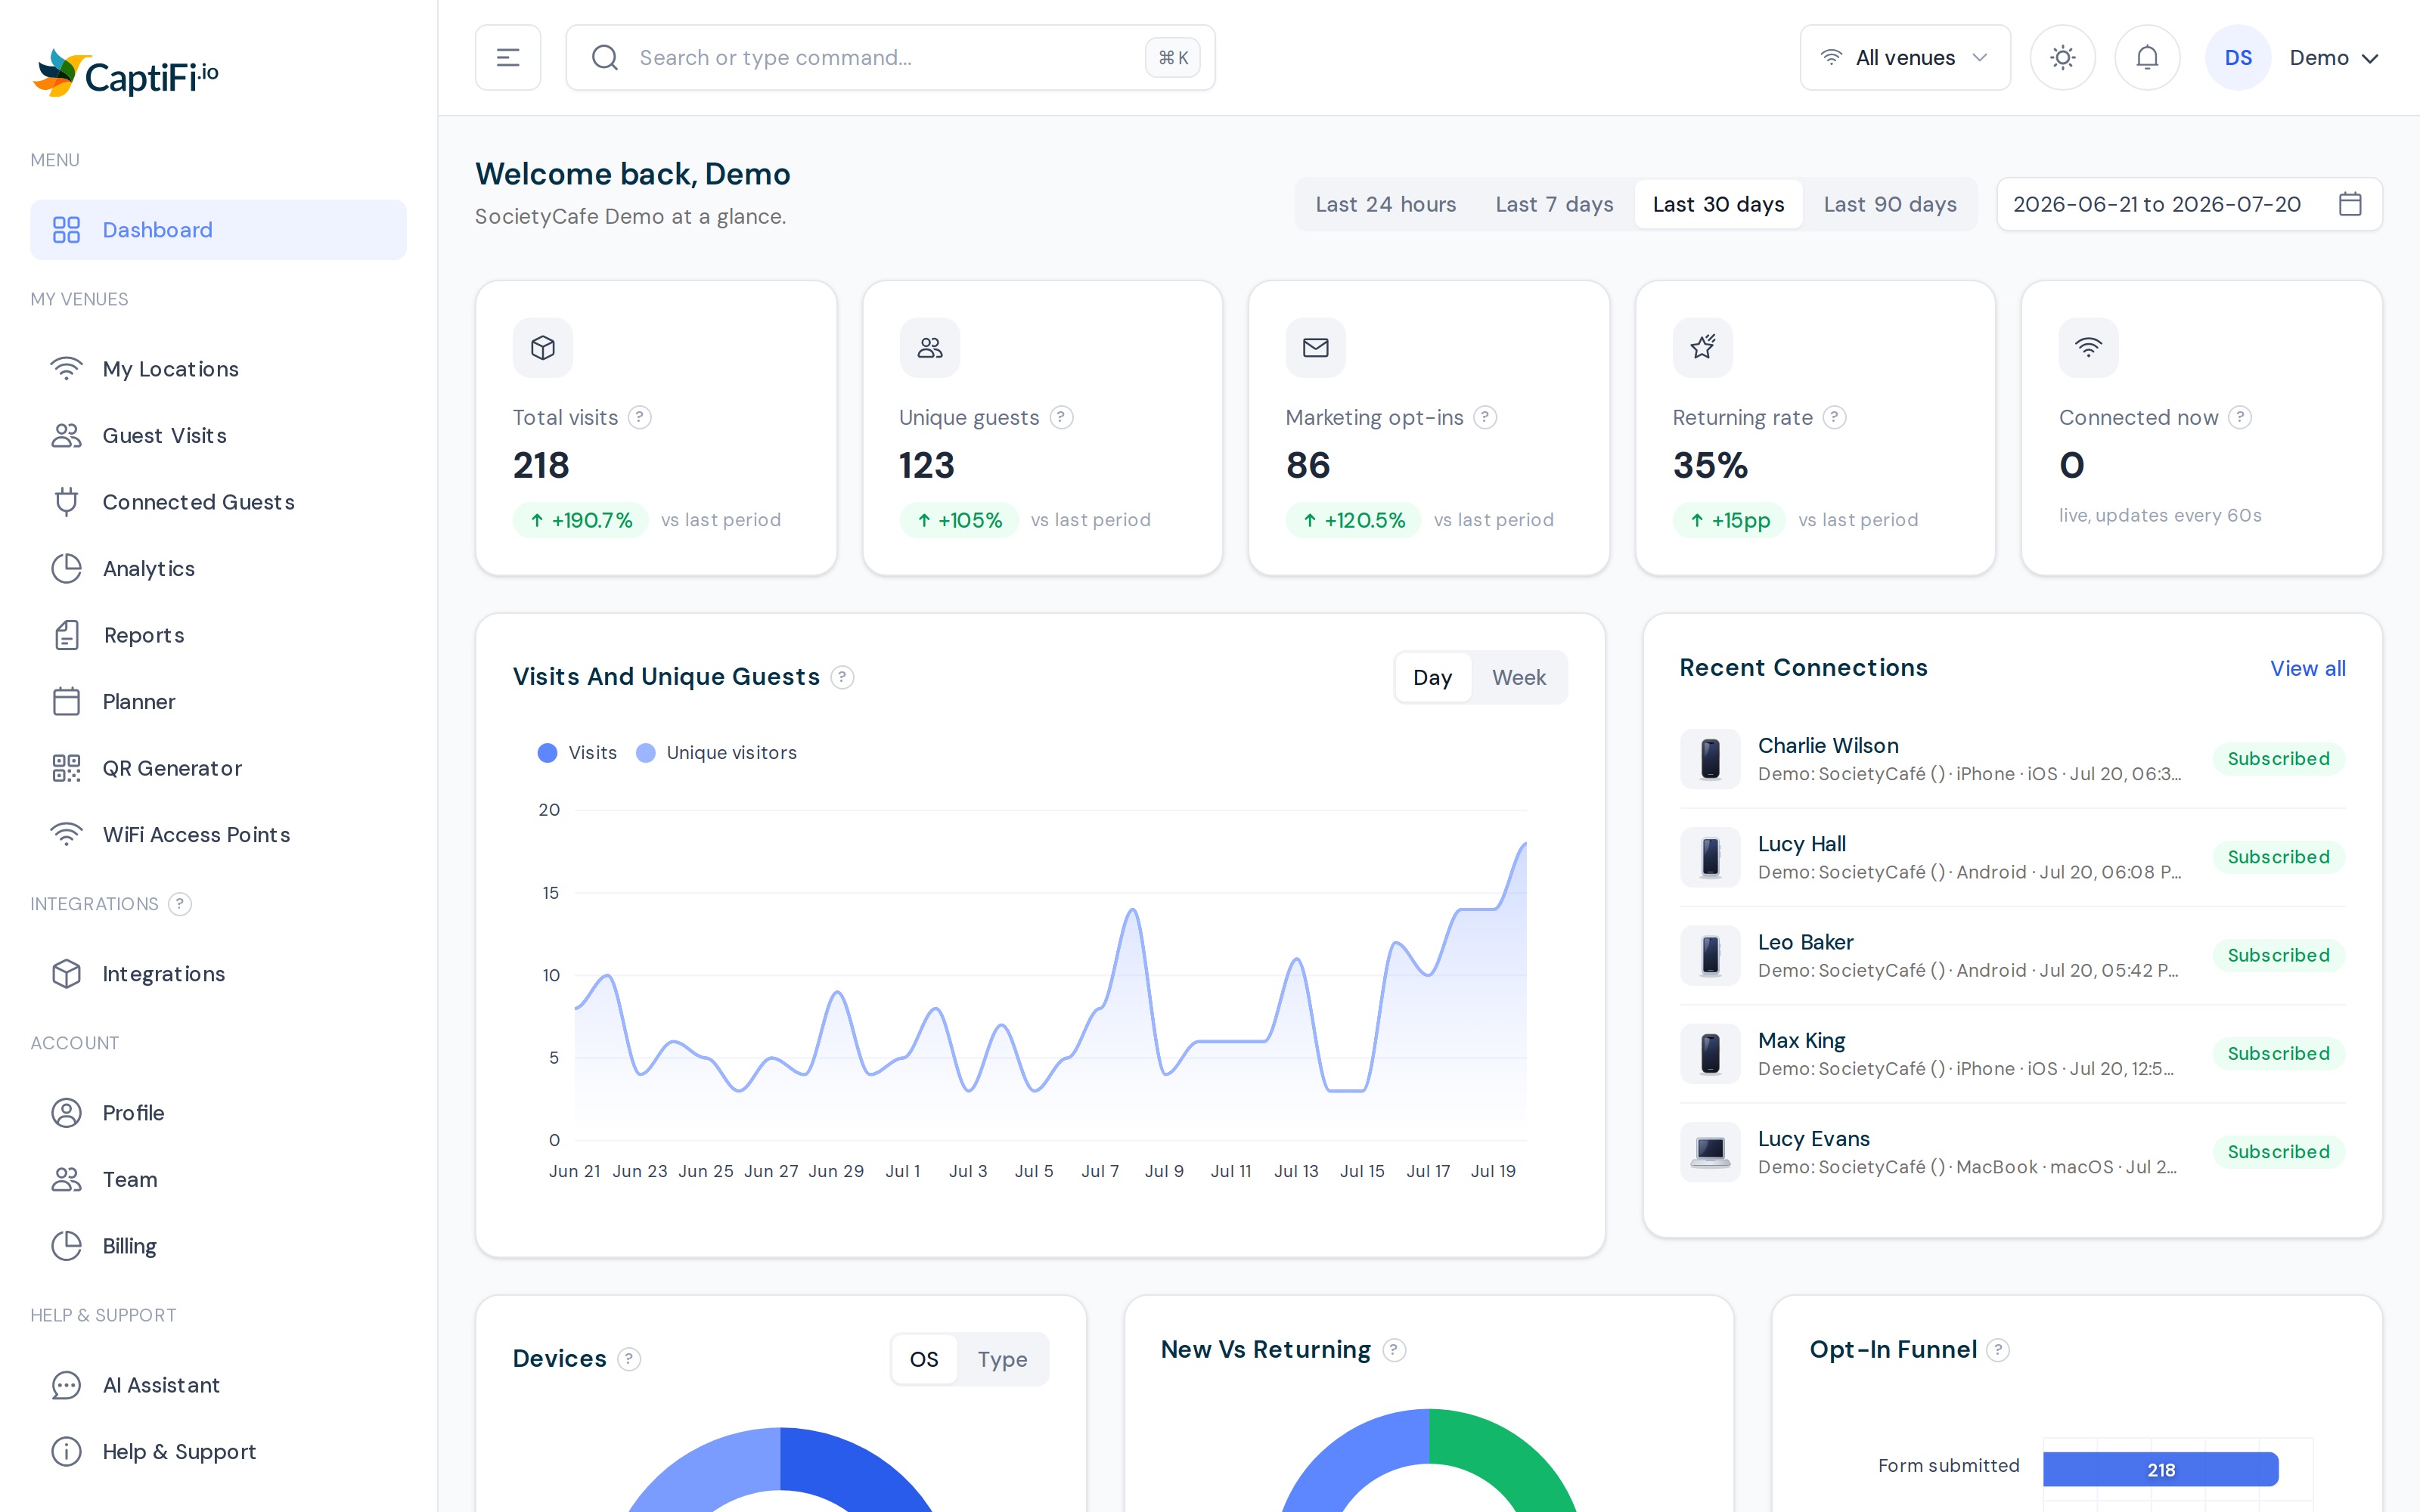2420x1512 pixels.
Task: Go to Guest Visits
Action: click(x=218, y=436)
